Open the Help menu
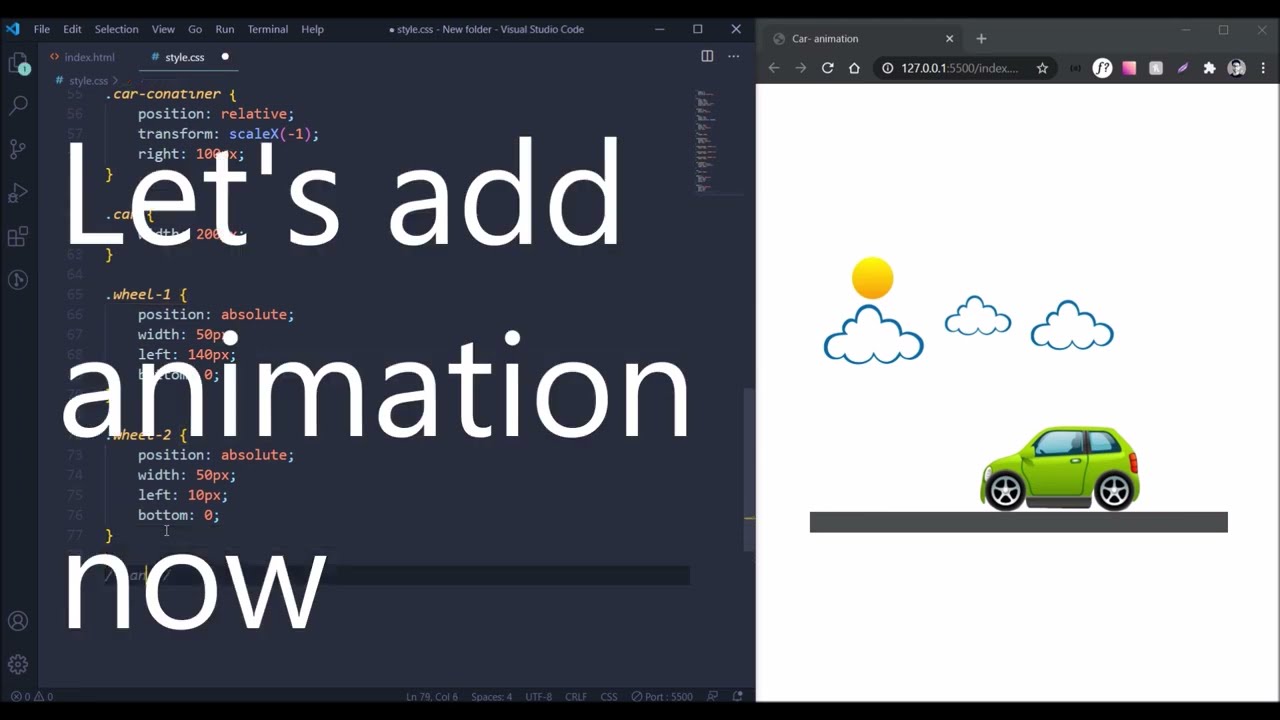 (312, 29)
